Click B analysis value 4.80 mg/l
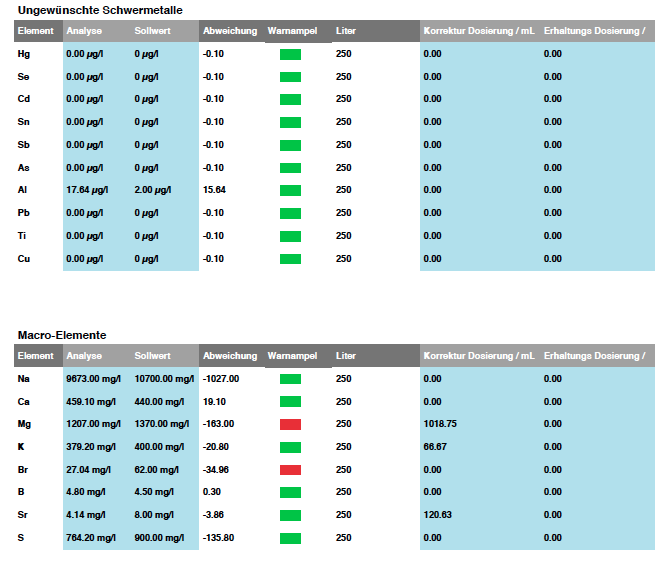This screenshot has width=662, height=576. coord(86,492)
